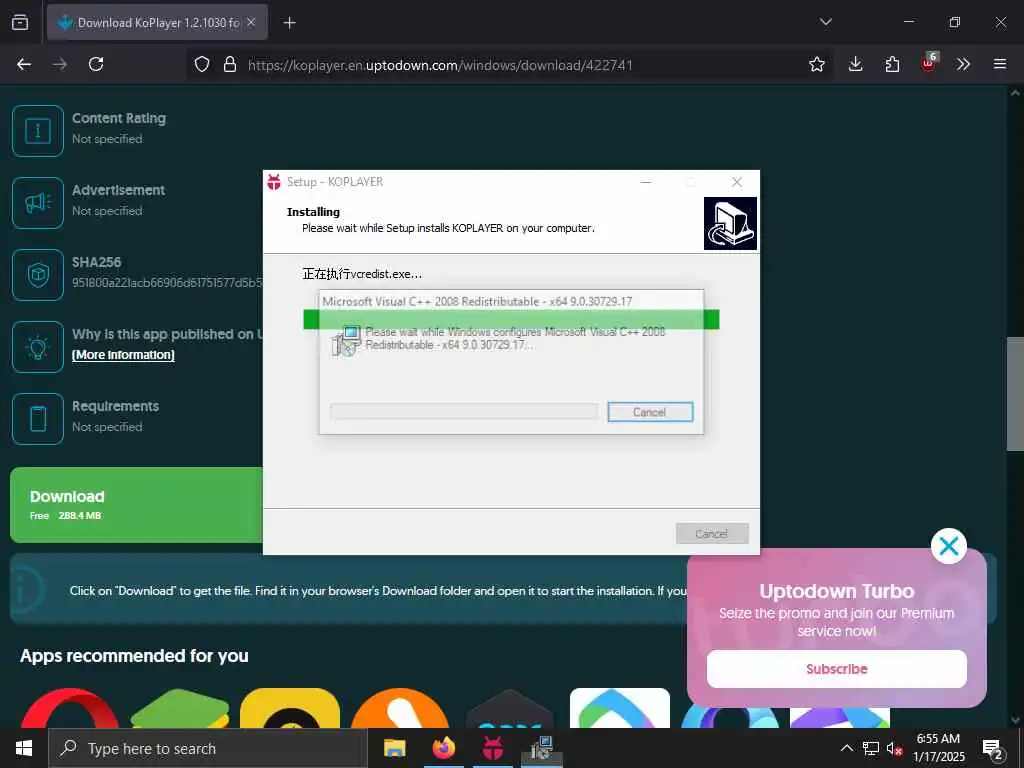Click the 'Apps recommended for you' heading
The image size is (1024, 768).
pyautogui.click(x=135, y=656)
